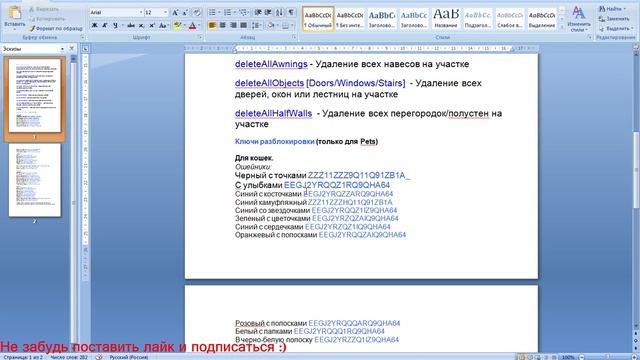Viewport: 640px width, 360px height.
Task: Click Find (Найти) in the editing group
Action: pos(612,9)
